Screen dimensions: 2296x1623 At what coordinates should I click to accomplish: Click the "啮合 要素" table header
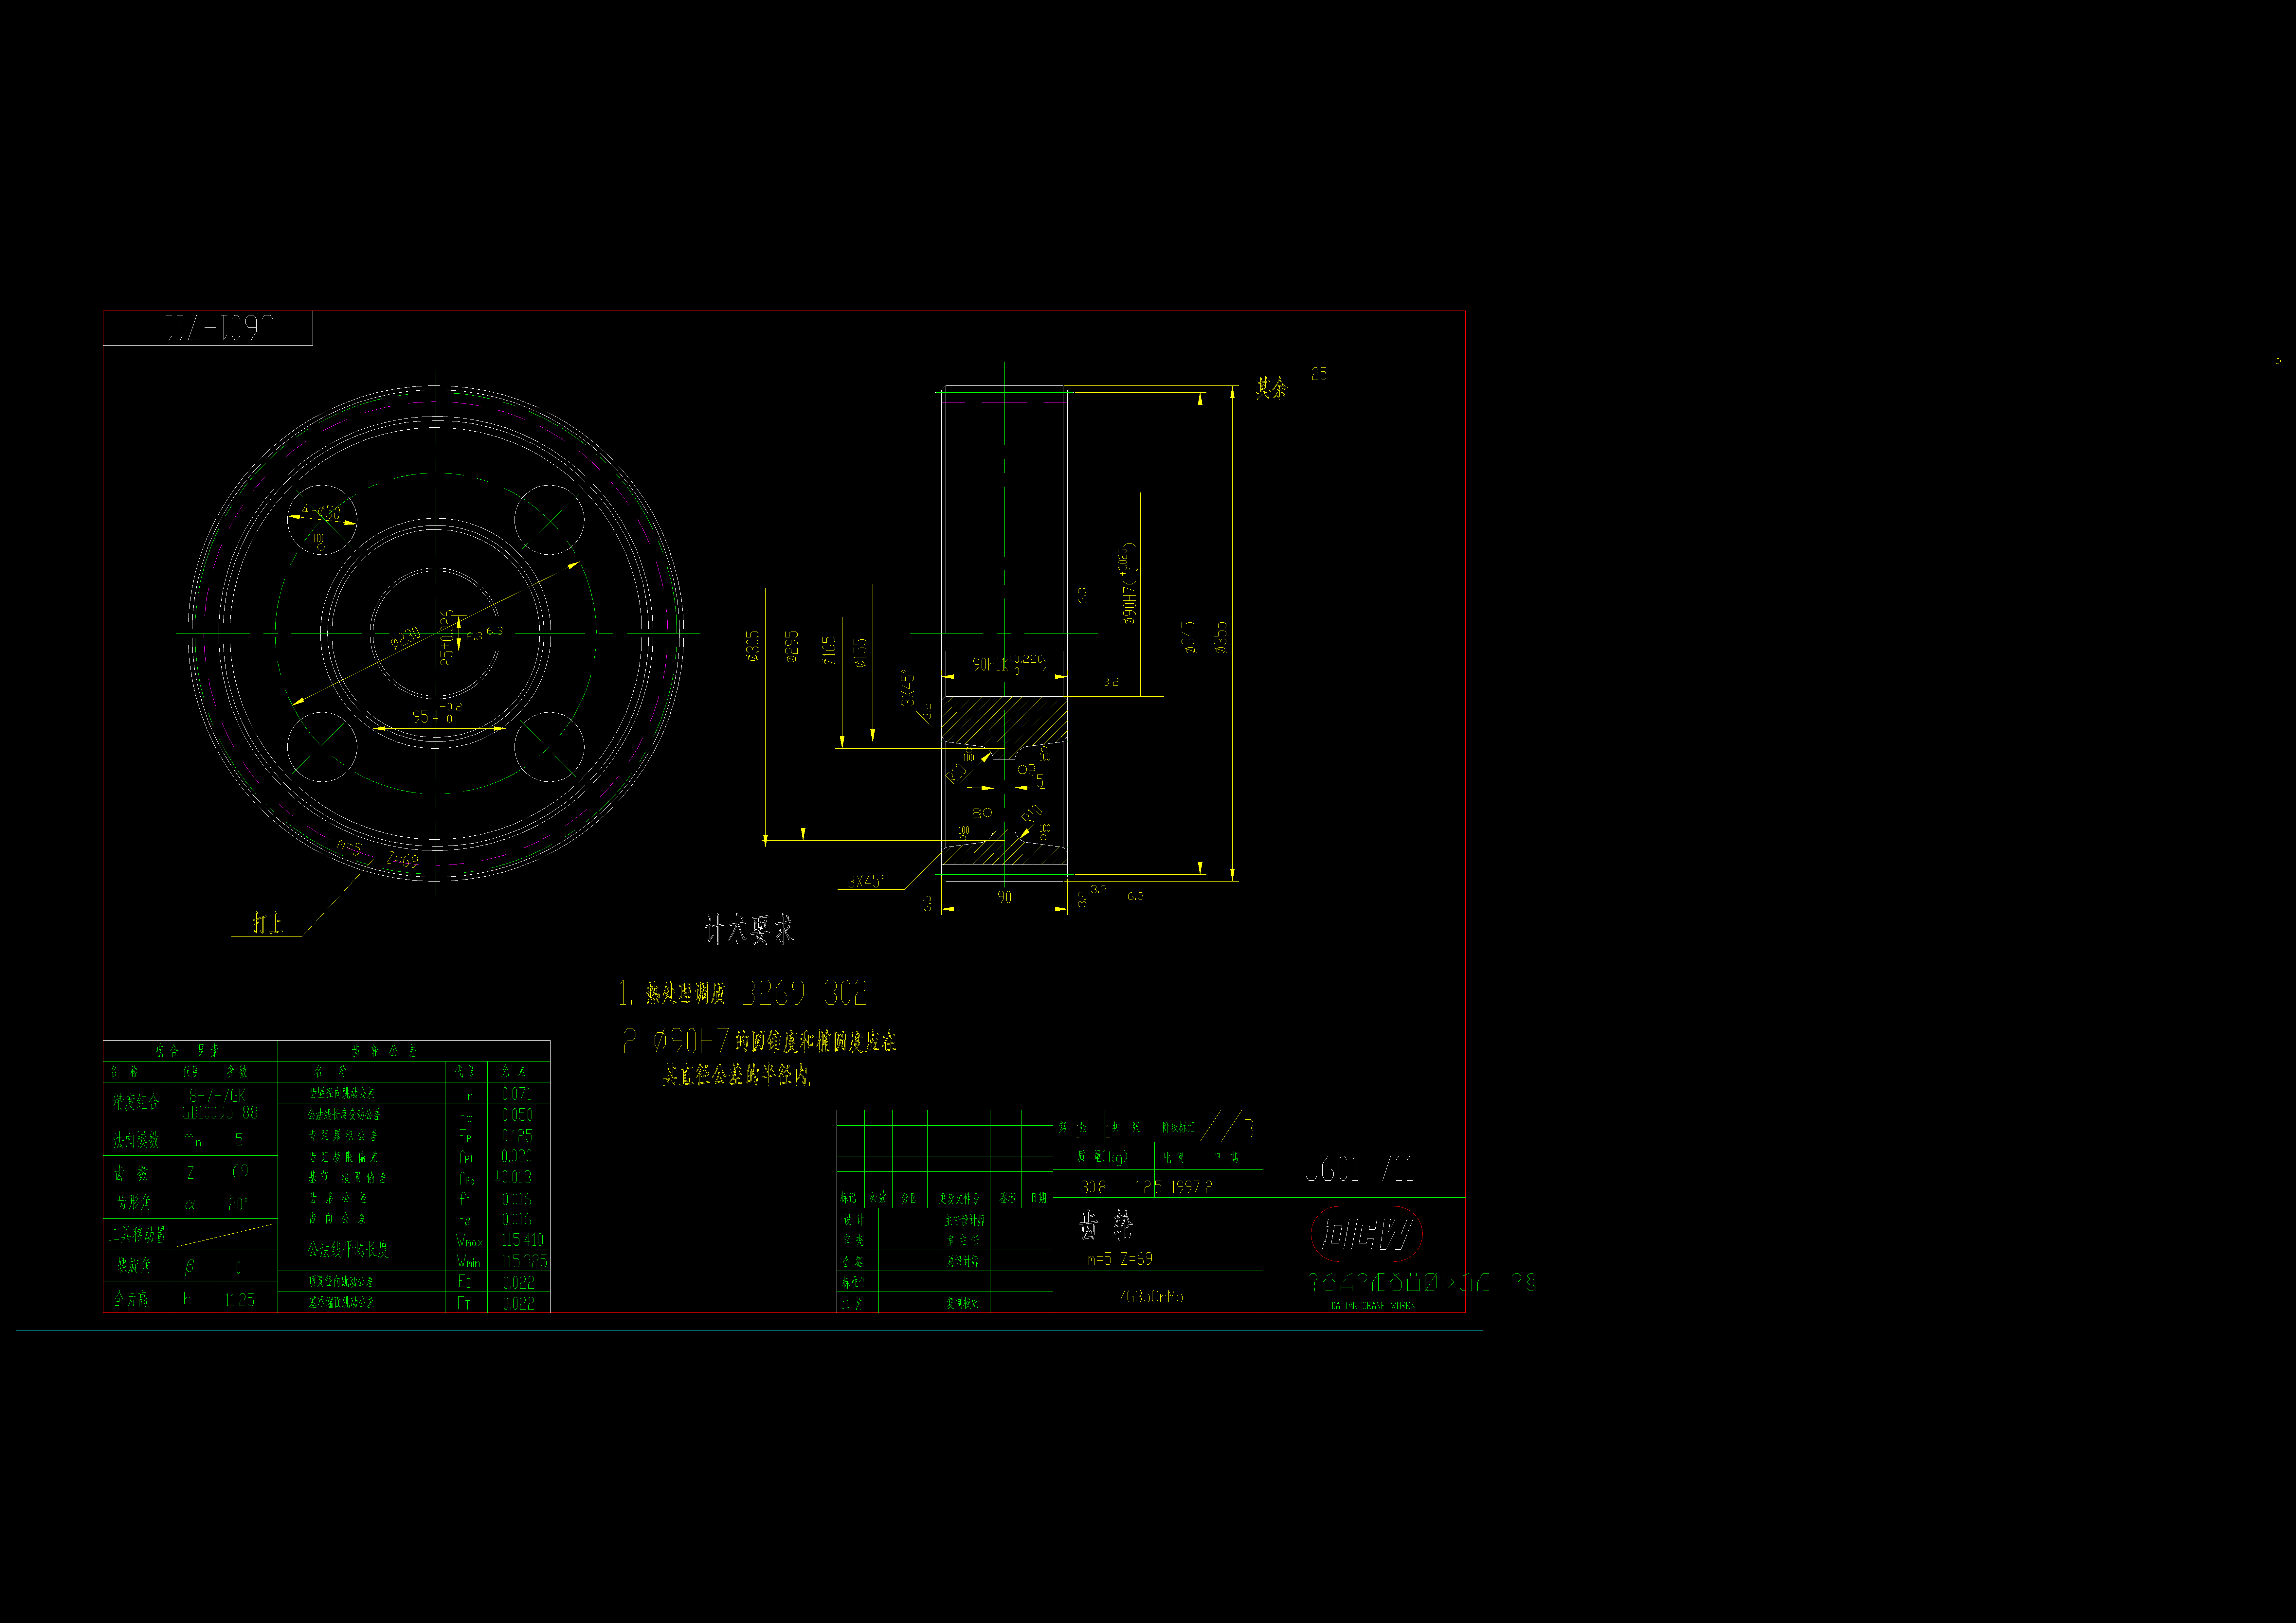pos(187,1051)
